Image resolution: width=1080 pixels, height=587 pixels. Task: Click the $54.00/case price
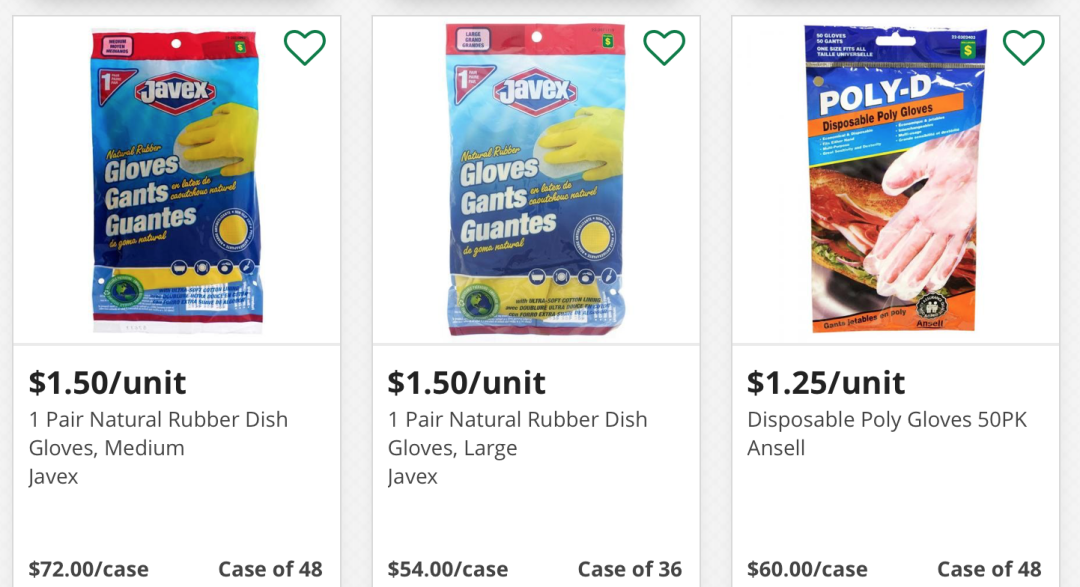[448, 569]
